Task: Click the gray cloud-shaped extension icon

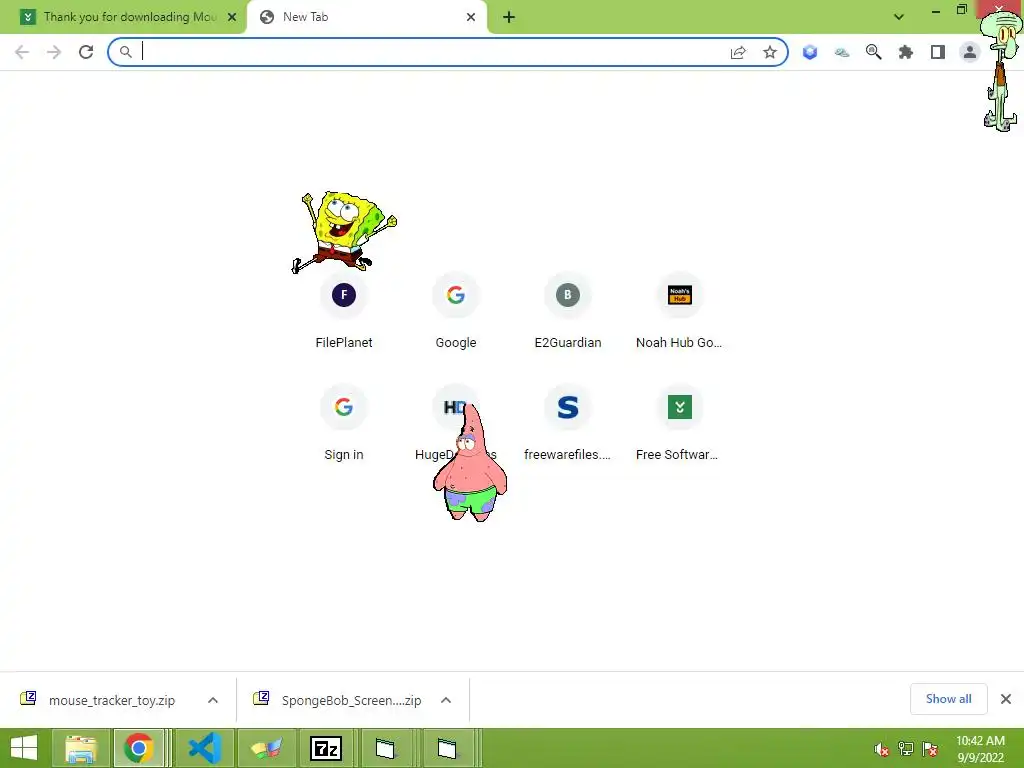Action: (x=842, y=52)
